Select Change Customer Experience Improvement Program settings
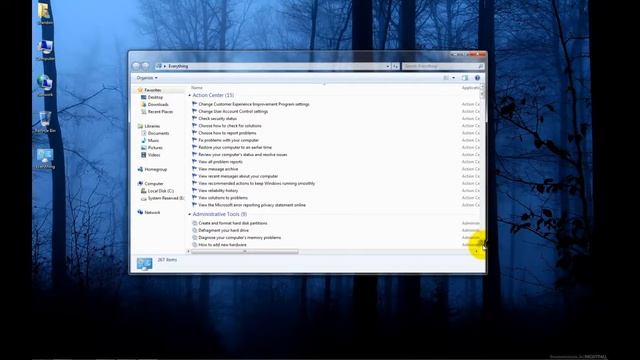The image size is (640, 360). coord(253,104)
